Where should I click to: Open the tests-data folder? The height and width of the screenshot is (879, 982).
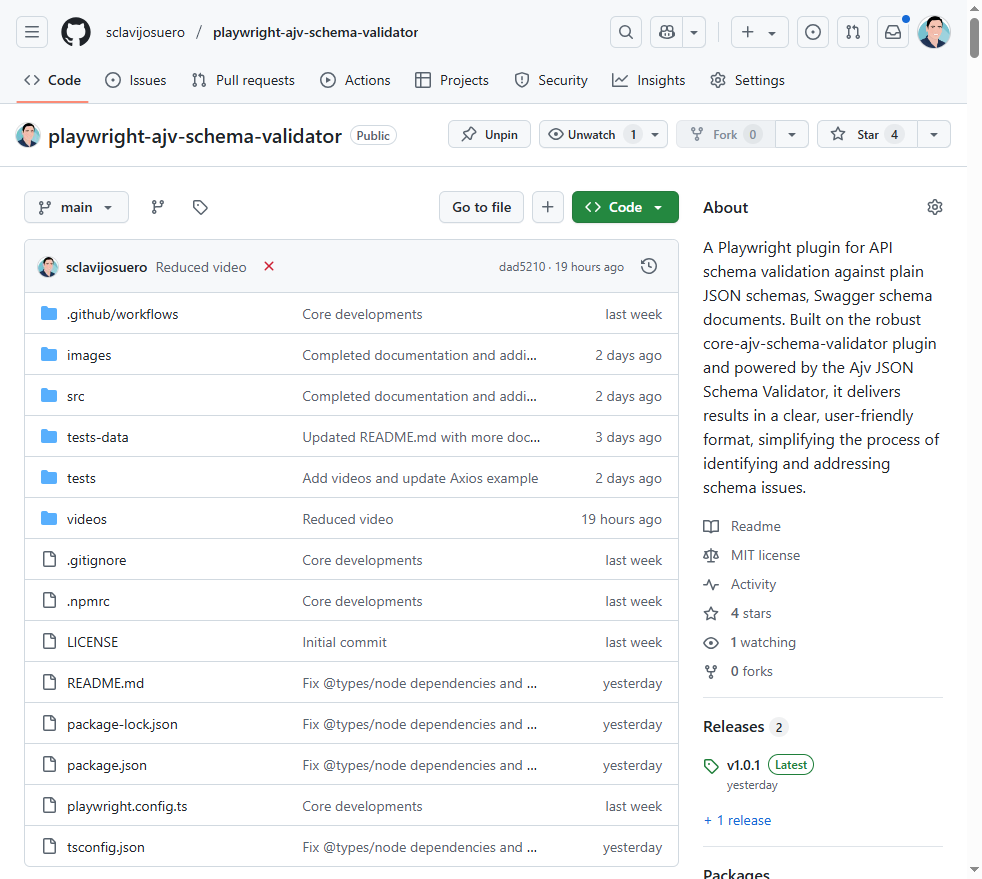[x=98, y=438]
